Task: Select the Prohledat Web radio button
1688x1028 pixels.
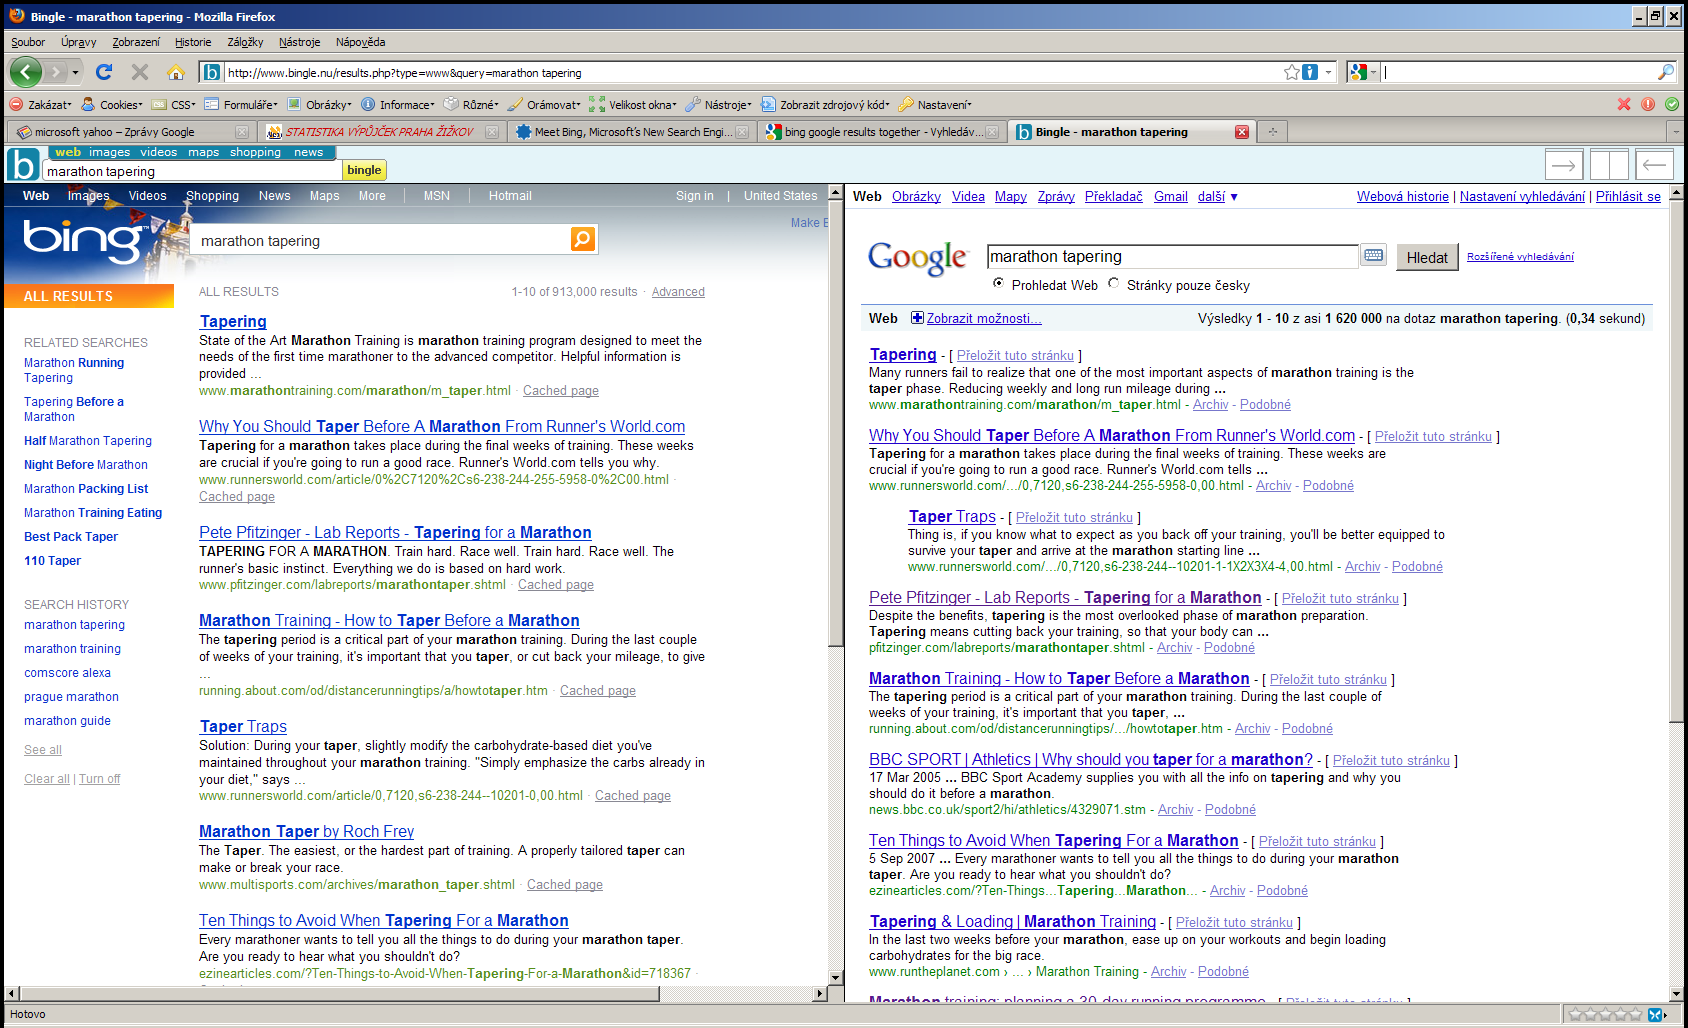Action: pyautogui.click(x=998, y=284)
